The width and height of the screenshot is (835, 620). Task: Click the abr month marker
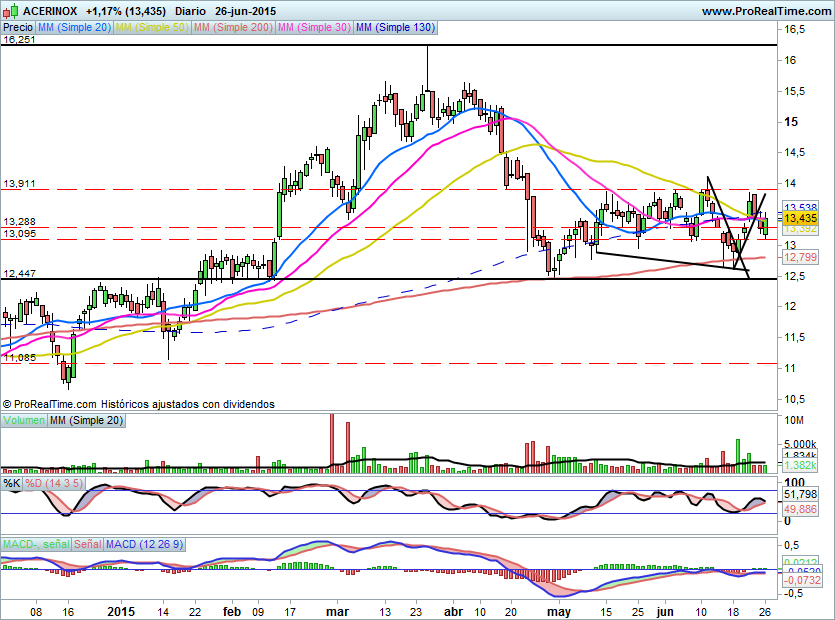point(453,611)
